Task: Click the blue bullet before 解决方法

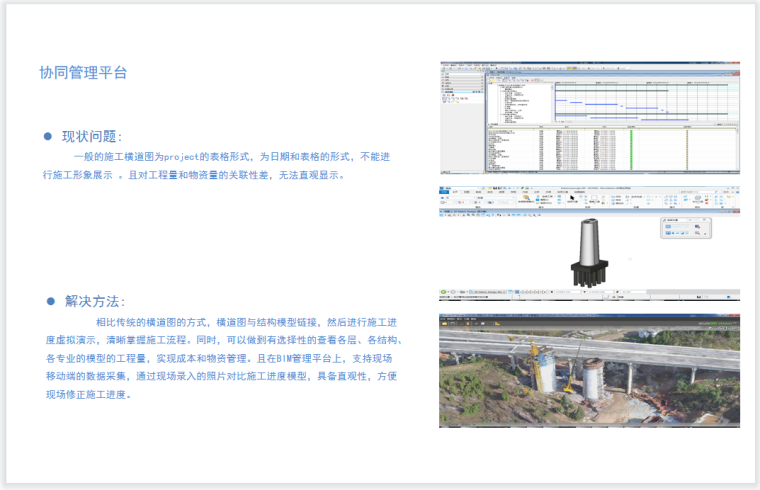Action: pos(48,300)
